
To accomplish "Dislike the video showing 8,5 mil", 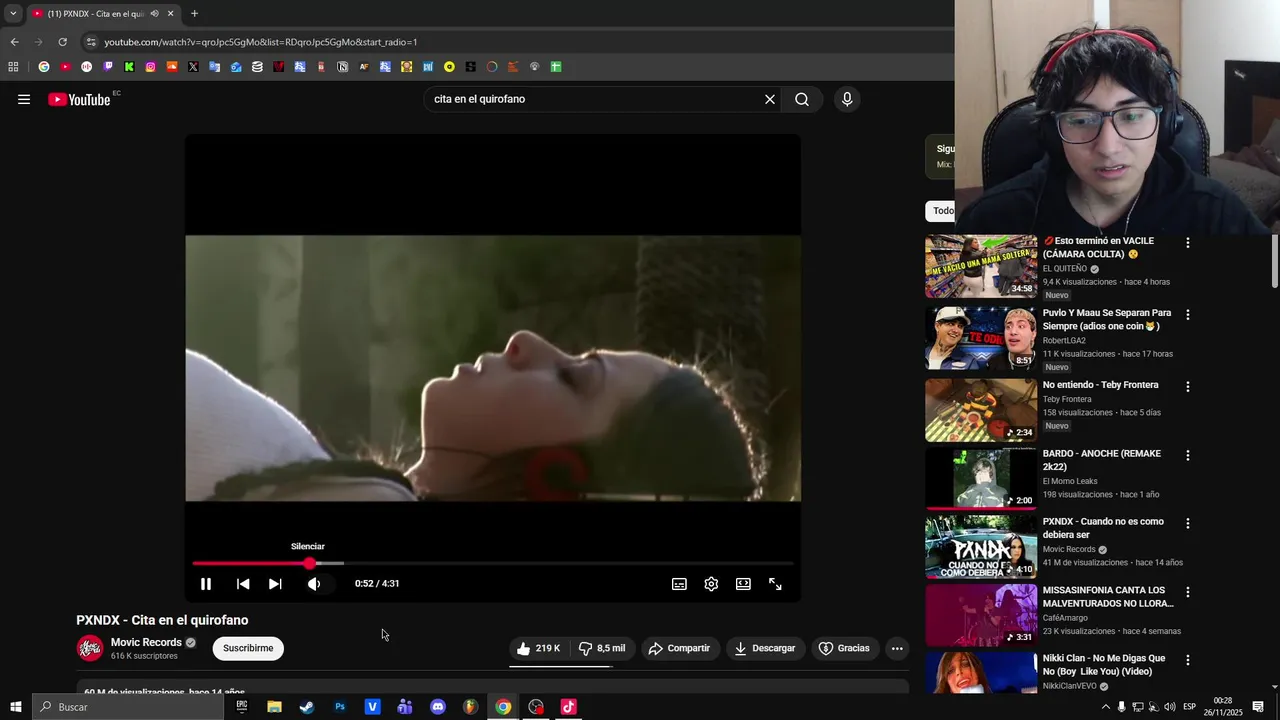I will point(601,648).
